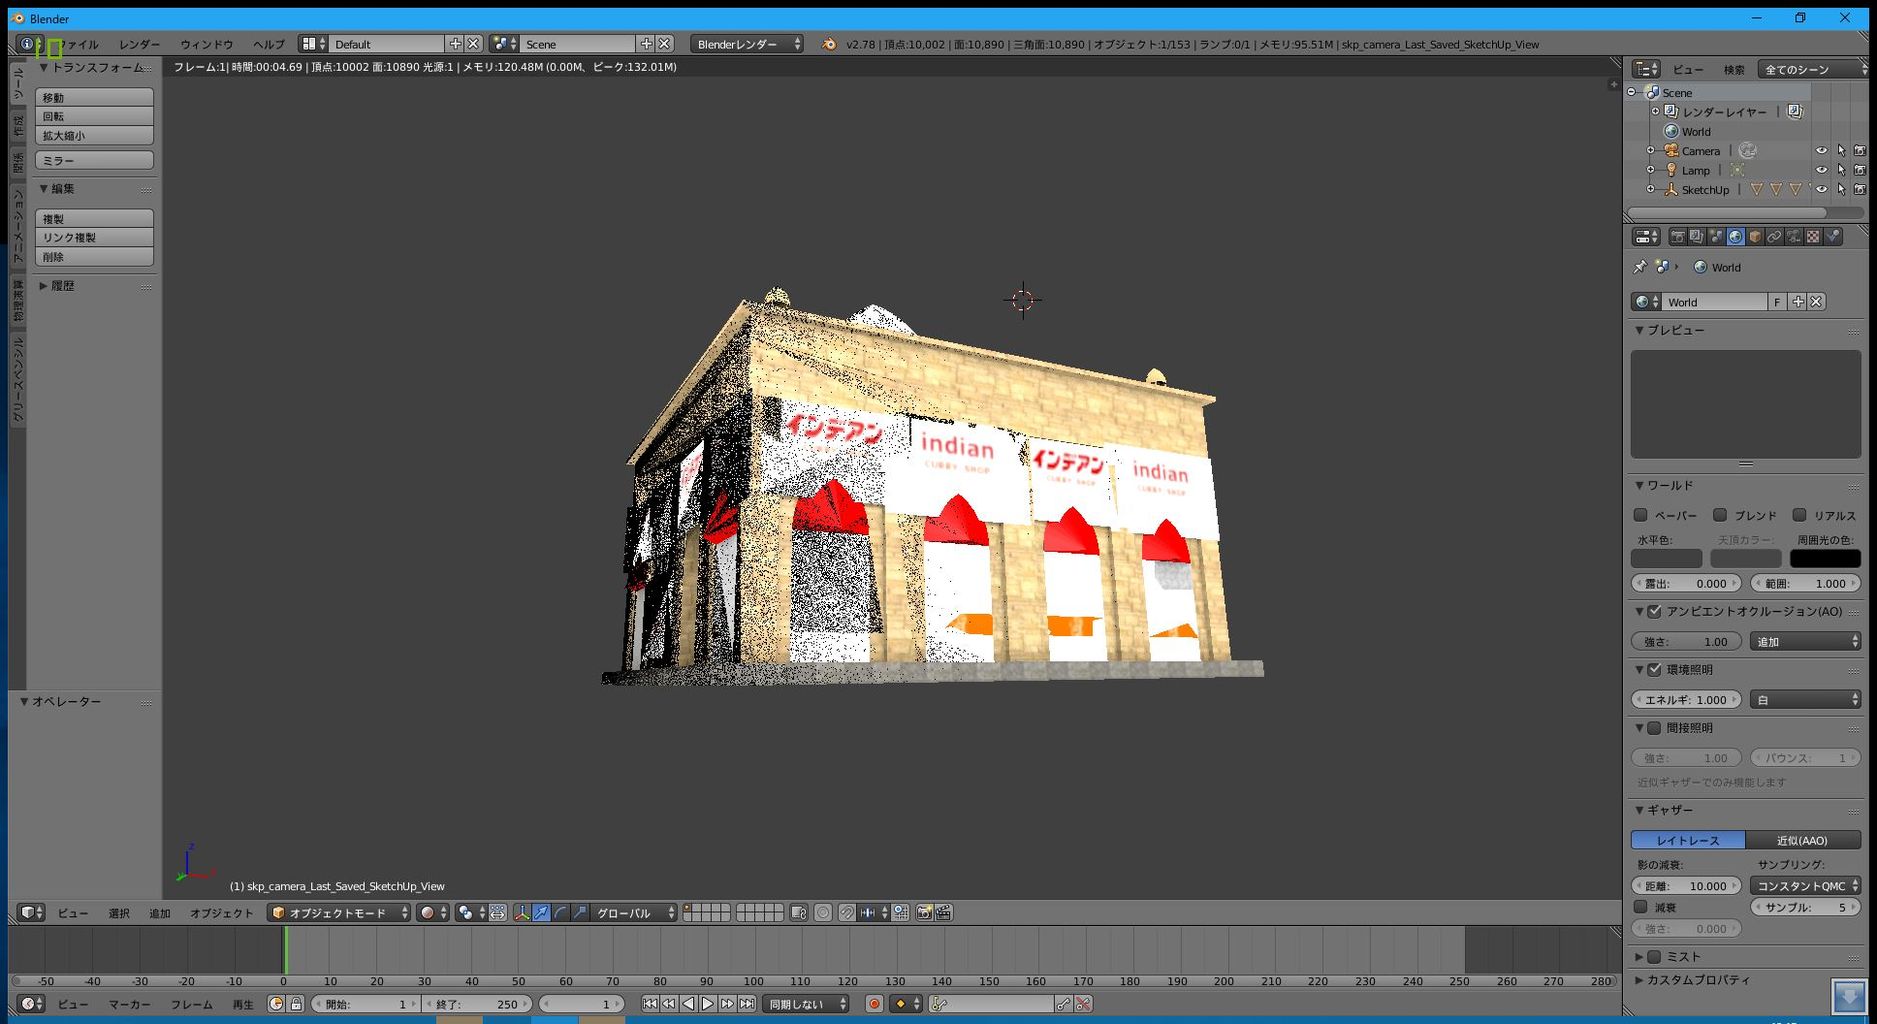This screenshot has width=1877, height=1024.
Task: Open the Object properties tab (orange cube)
Action: pos(1755,237)
